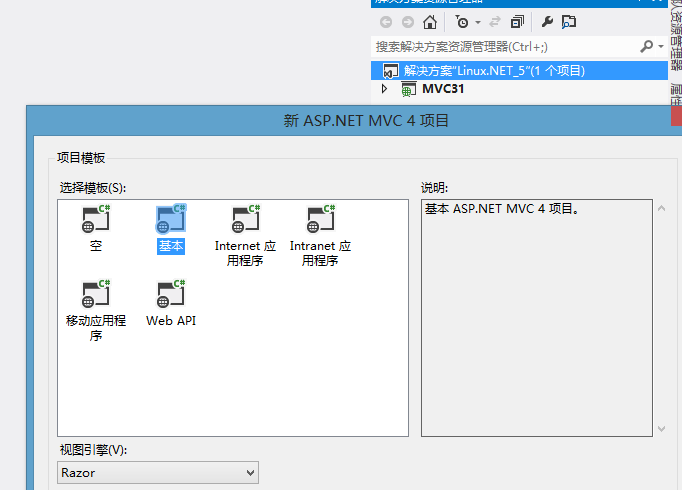The width and height of the screenshot is (682, 490).
Task: Click the 移动应用程序 label text
Action: pyautogui.click(x=96, y=328)
